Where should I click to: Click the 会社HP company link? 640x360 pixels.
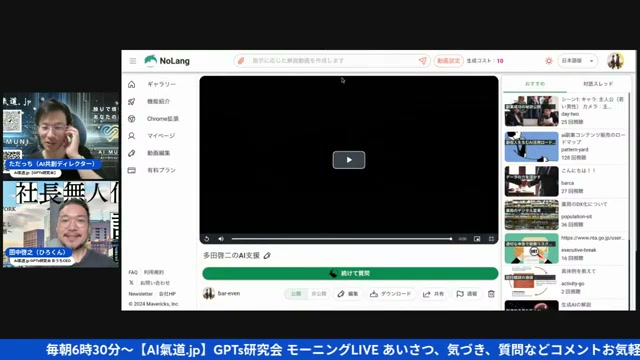167,294
